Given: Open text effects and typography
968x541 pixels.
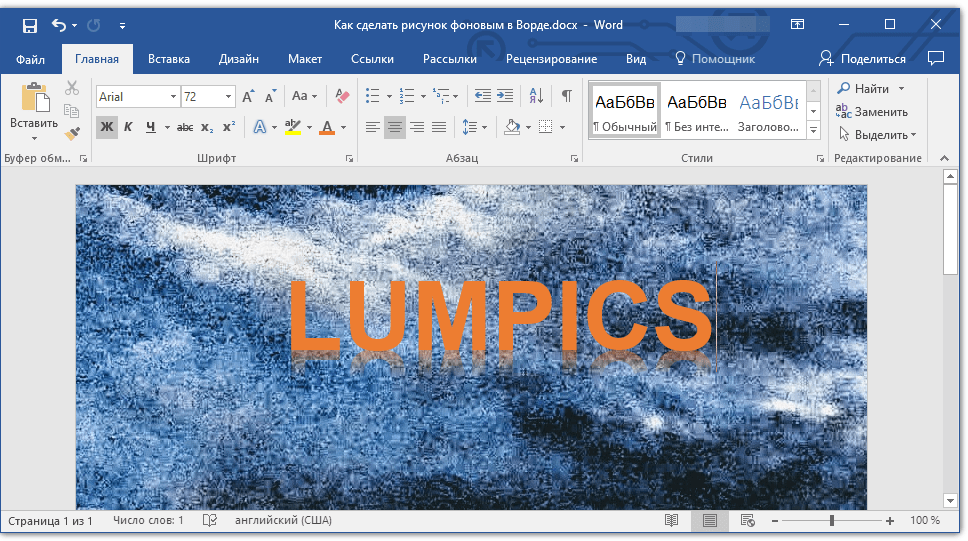Looking at the screenshot, I should 259,128.
